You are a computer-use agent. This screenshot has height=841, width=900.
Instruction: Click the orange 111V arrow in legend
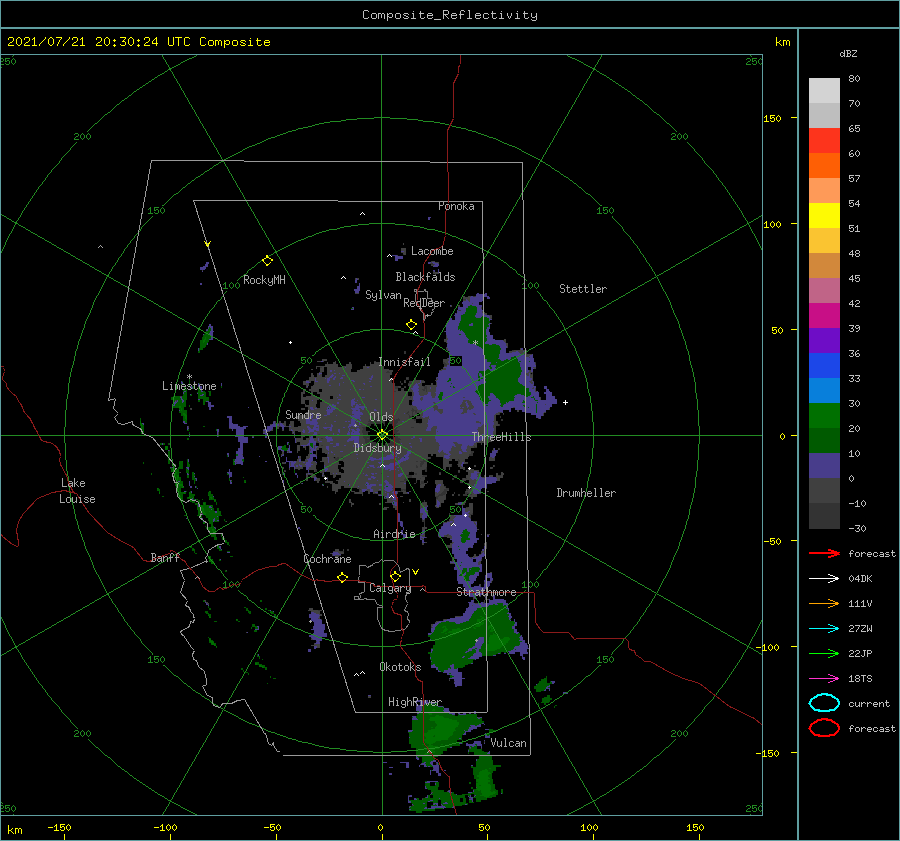pos(824,603)
